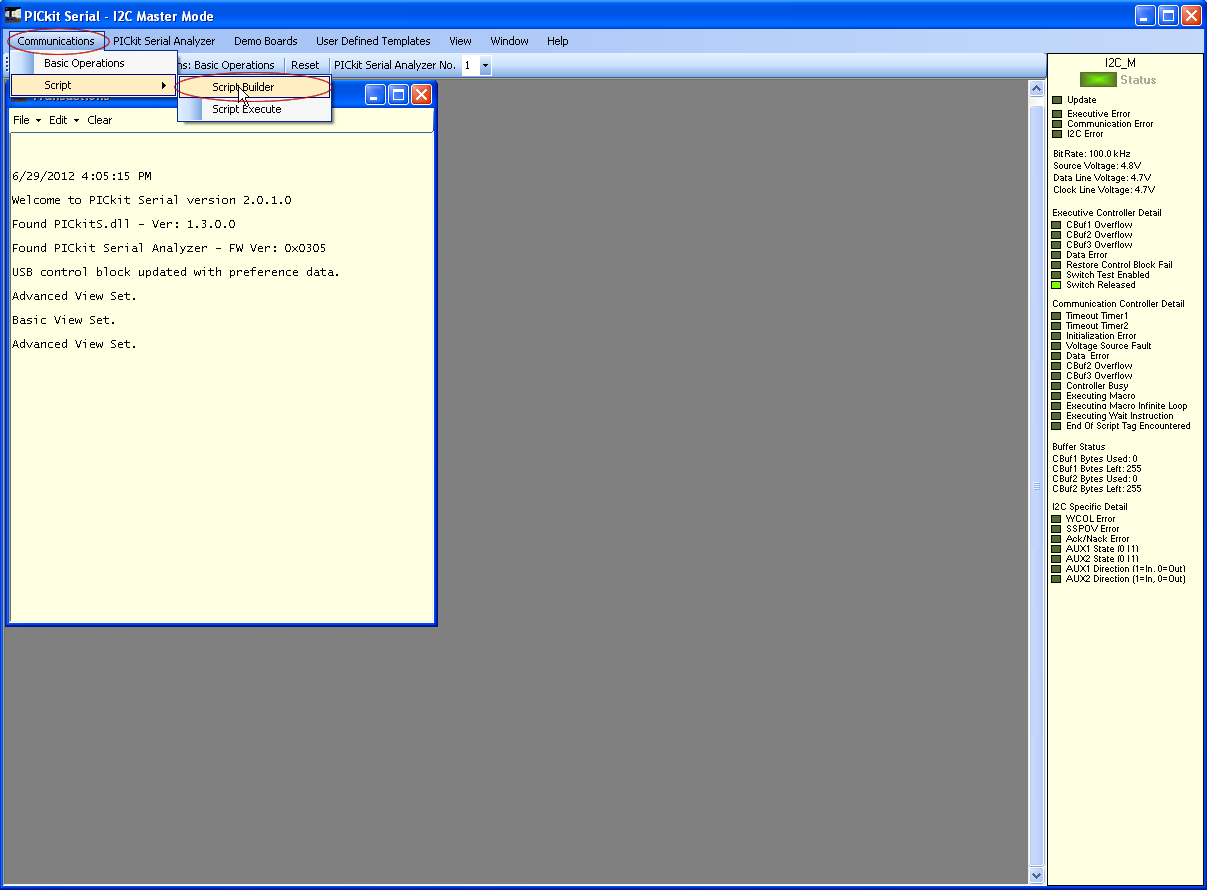Click the Update status LED indicator
The height and width of the screenshot is (890, 1207).
pos(1056,99)
